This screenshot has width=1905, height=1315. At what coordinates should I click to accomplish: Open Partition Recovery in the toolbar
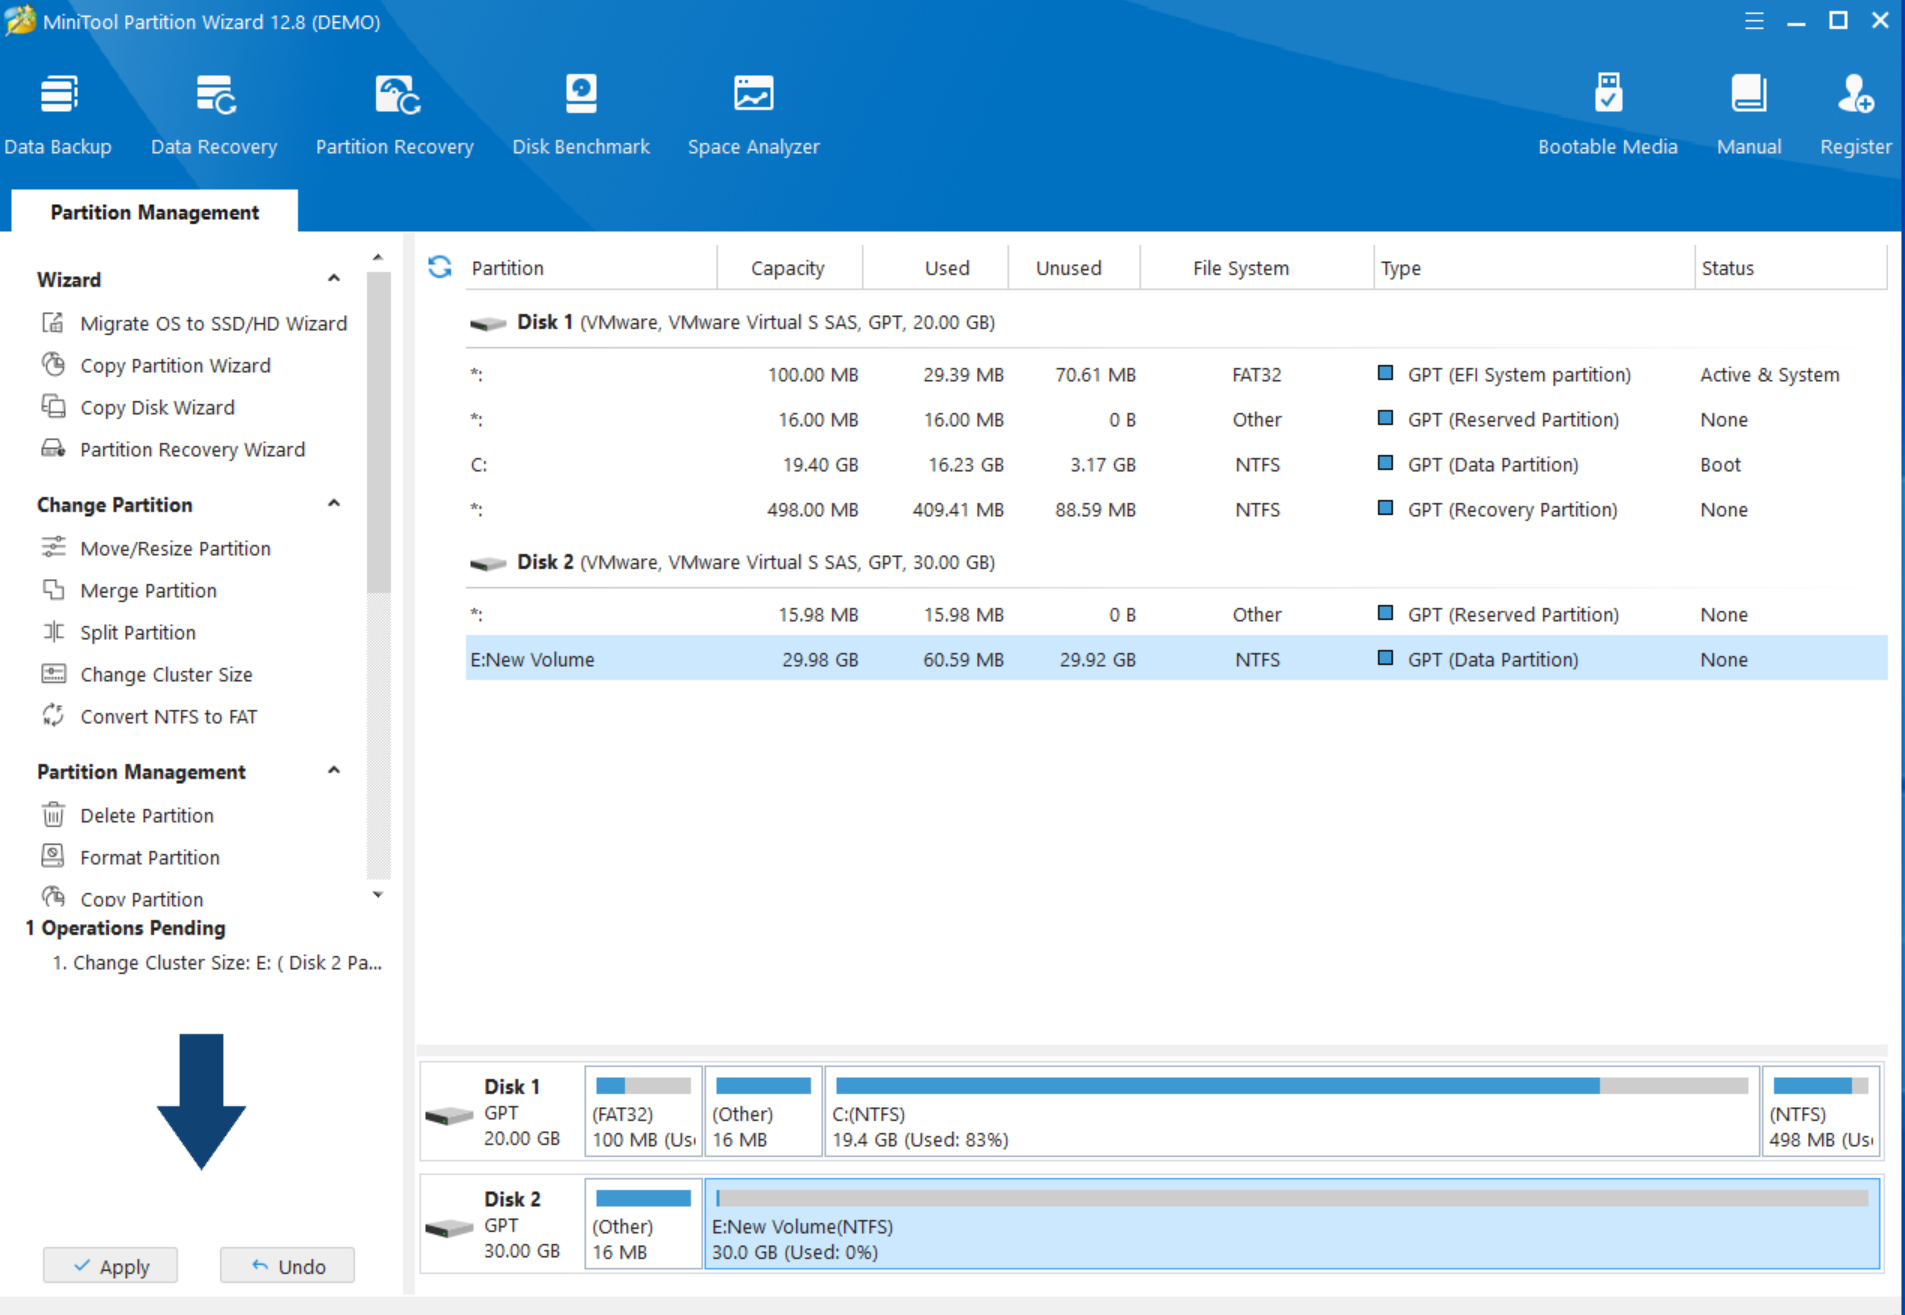tap(395, 114)
